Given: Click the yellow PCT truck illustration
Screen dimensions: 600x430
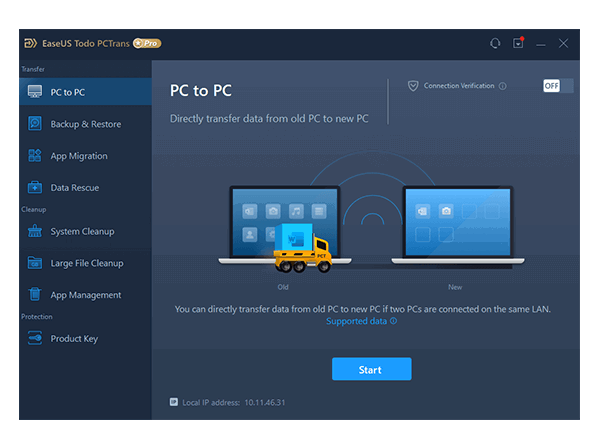Looking at the screenshot, I should point(303,248).
